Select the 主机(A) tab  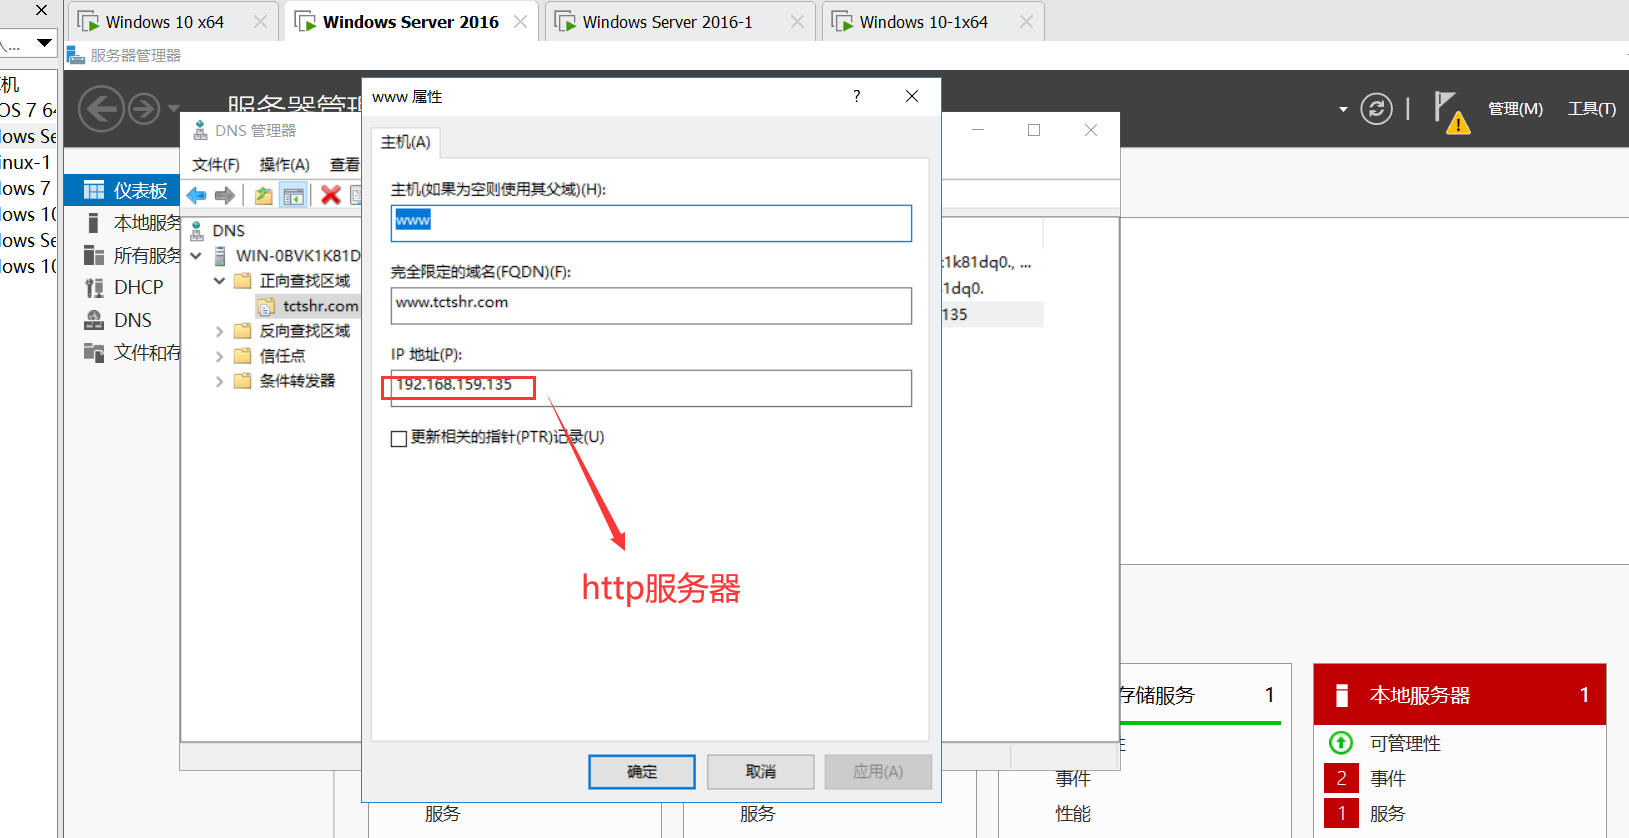point(406,142)
